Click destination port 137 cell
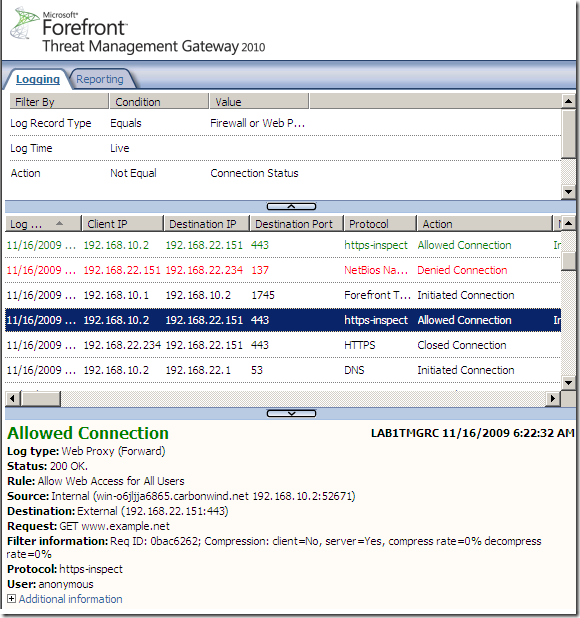The width and height of the screenshot is (580, 618). pyautogui.click(x=260, y=270)
